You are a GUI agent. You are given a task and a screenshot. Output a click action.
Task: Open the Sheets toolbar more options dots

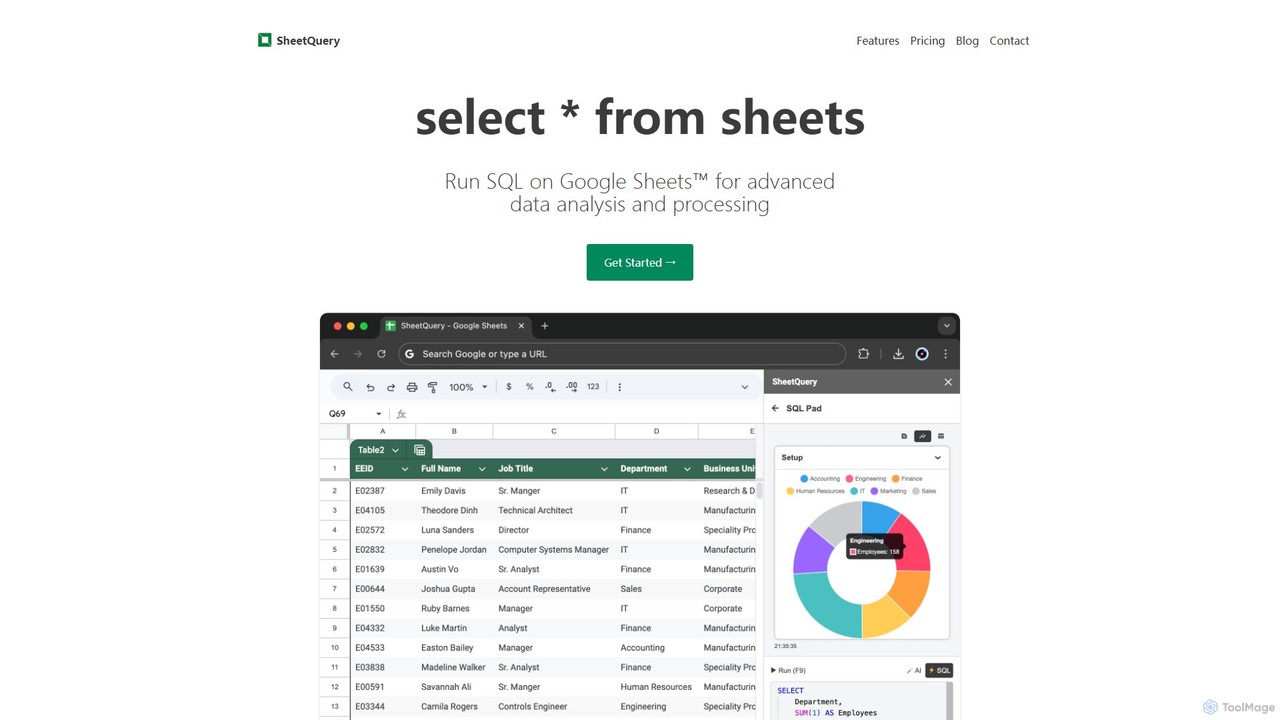619,387
